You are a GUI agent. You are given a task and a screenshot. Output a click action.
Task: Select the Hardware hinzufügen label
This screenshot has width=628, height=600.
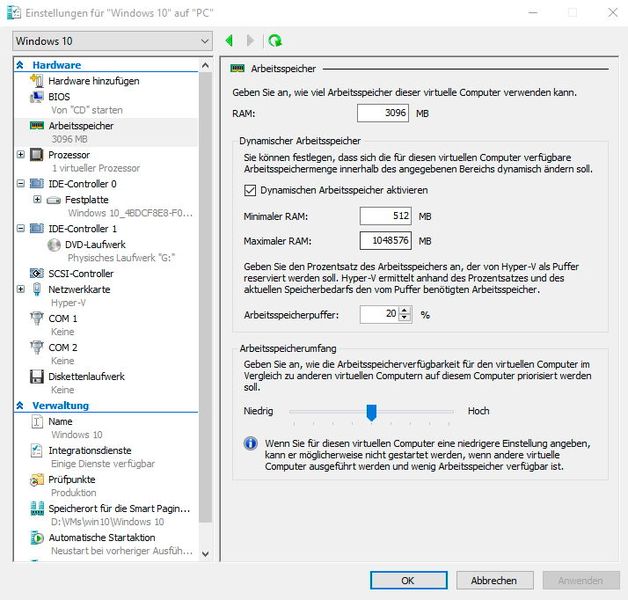94,81
